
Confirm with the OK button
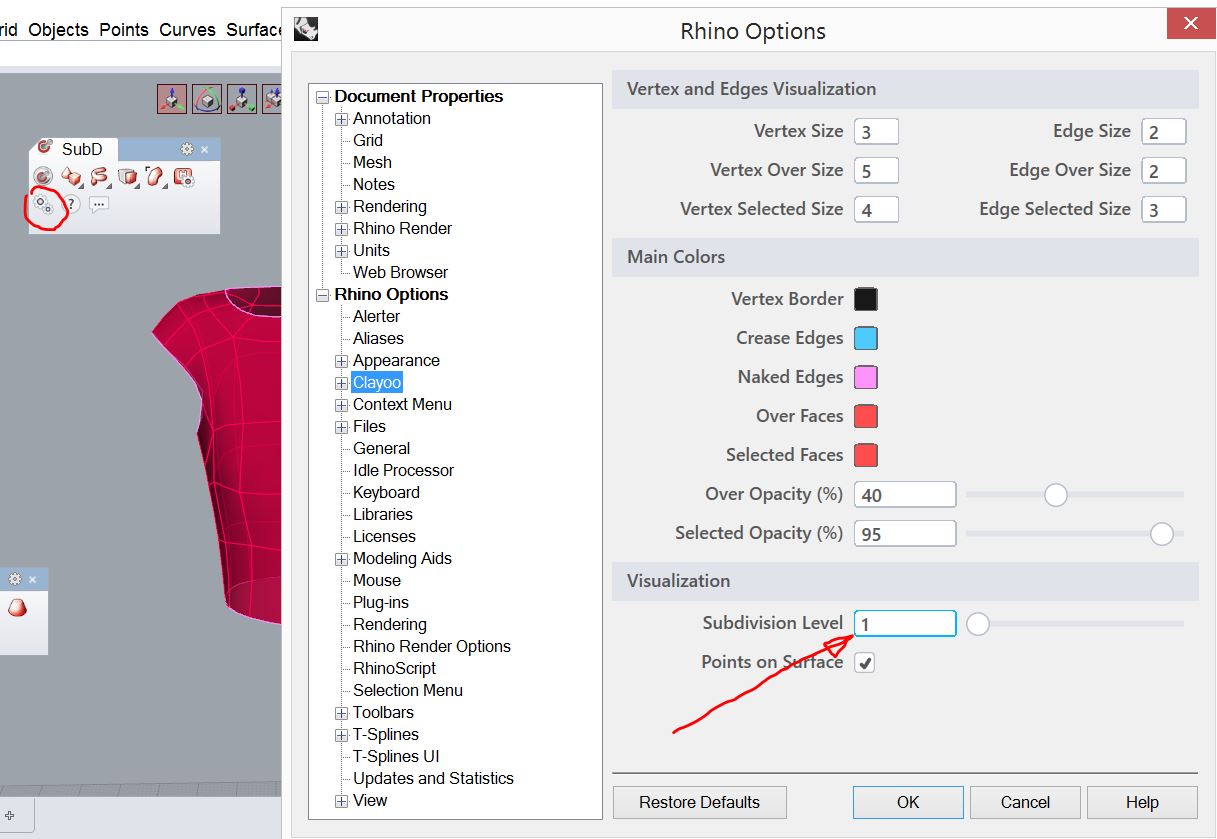[x=908, y=802]
